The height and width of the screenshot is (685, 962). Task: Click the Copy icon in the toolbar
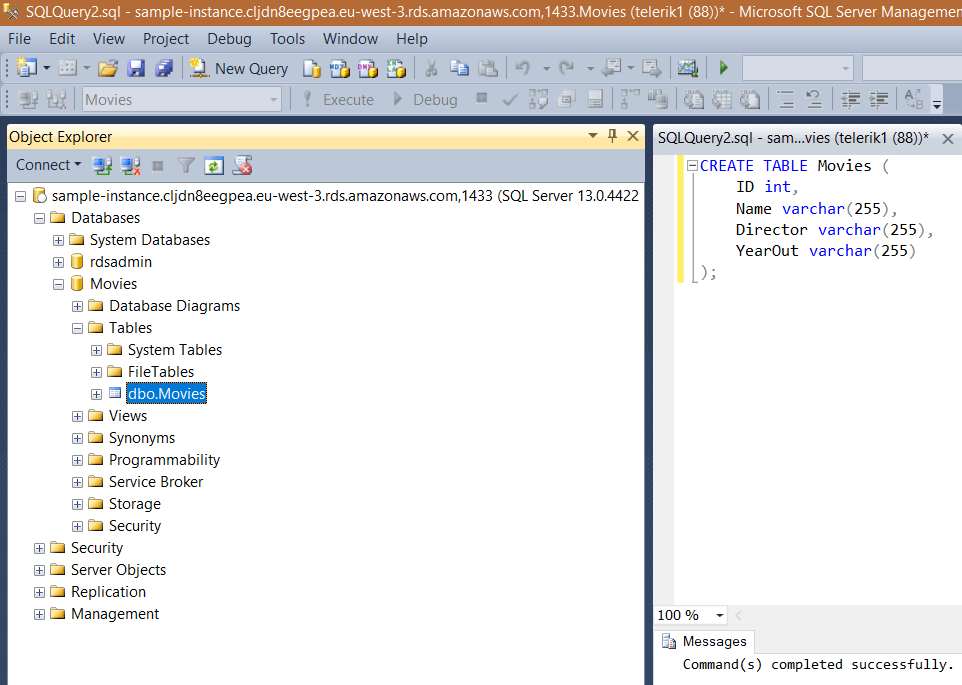(460, 68)
